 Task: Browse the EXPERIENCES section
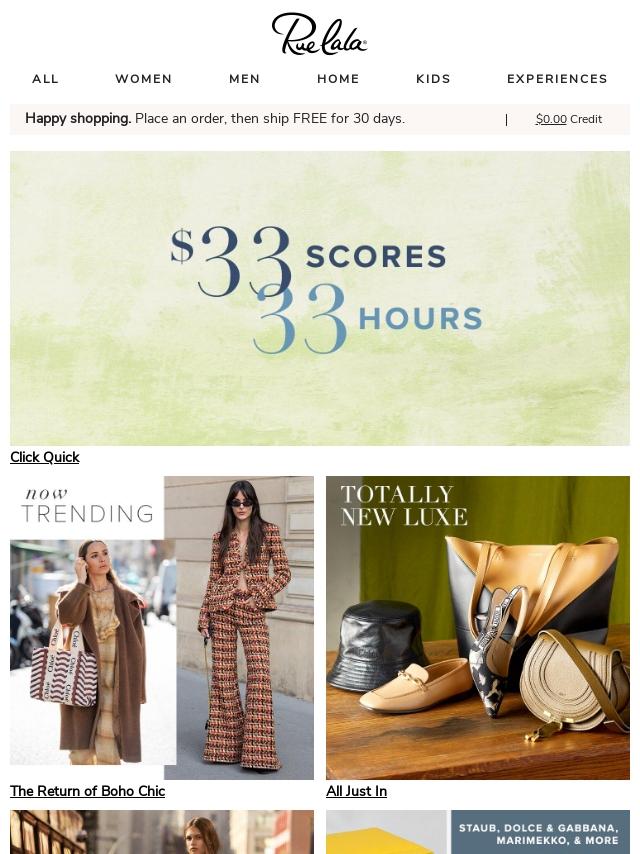557,79
